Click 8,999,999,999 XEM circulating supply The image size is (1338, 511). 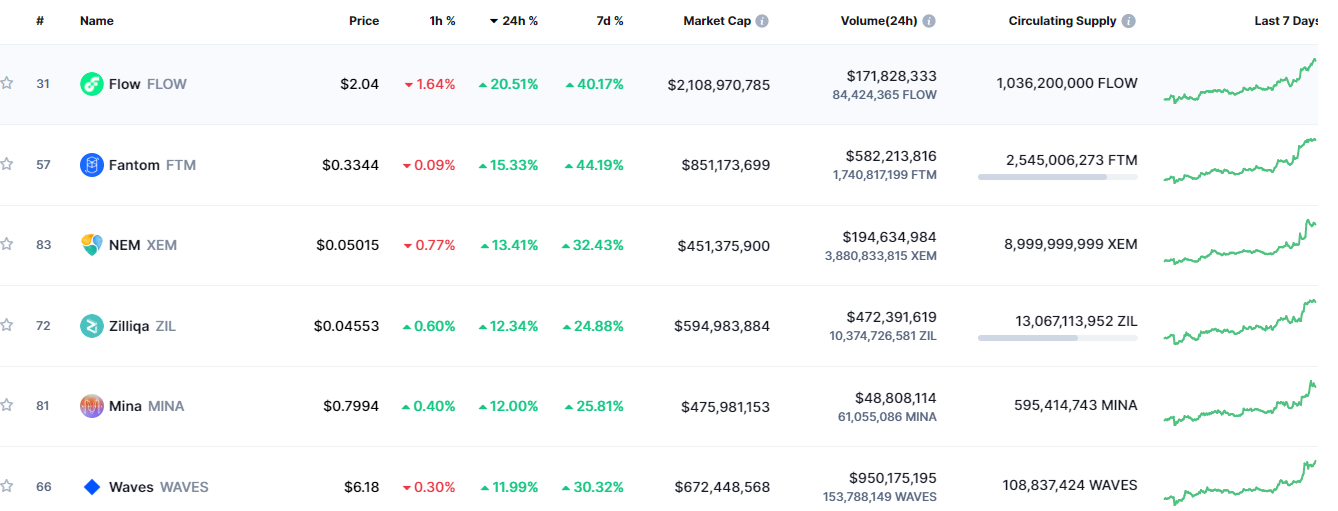1070,244
